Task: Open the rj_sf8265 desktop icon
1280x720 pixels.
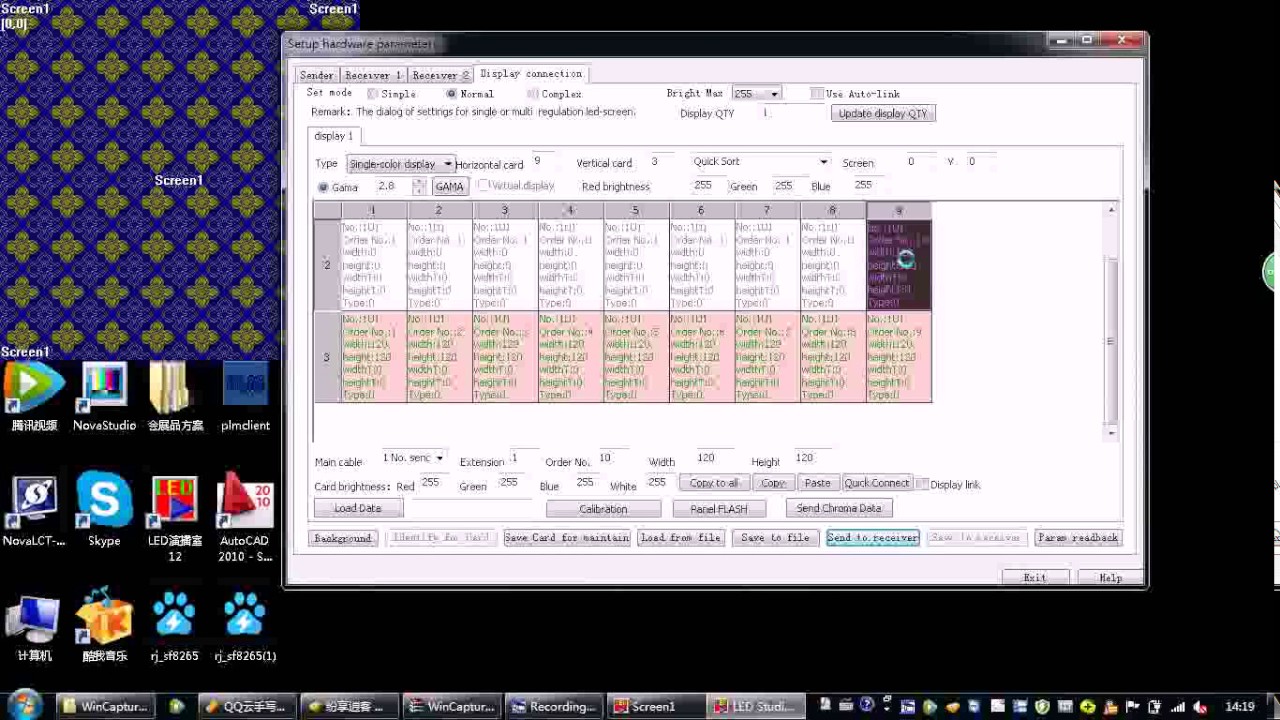Action: point(175,628)
